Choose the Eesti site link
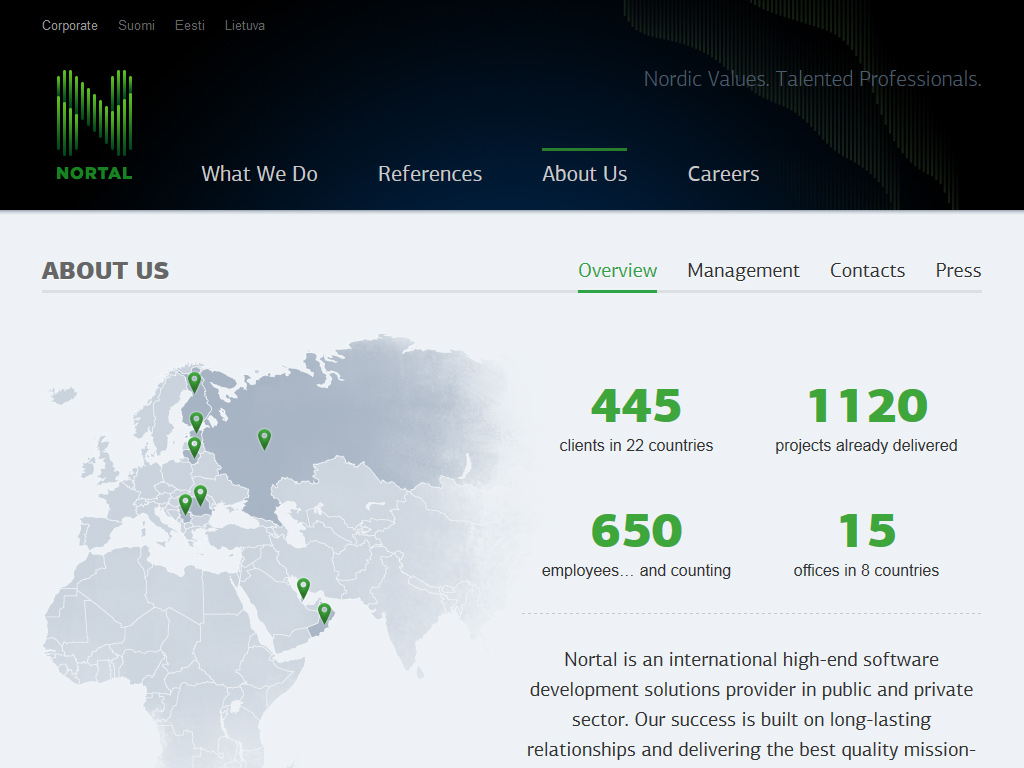This screenshot has width=1024, height=768. (x=190, y=26)
